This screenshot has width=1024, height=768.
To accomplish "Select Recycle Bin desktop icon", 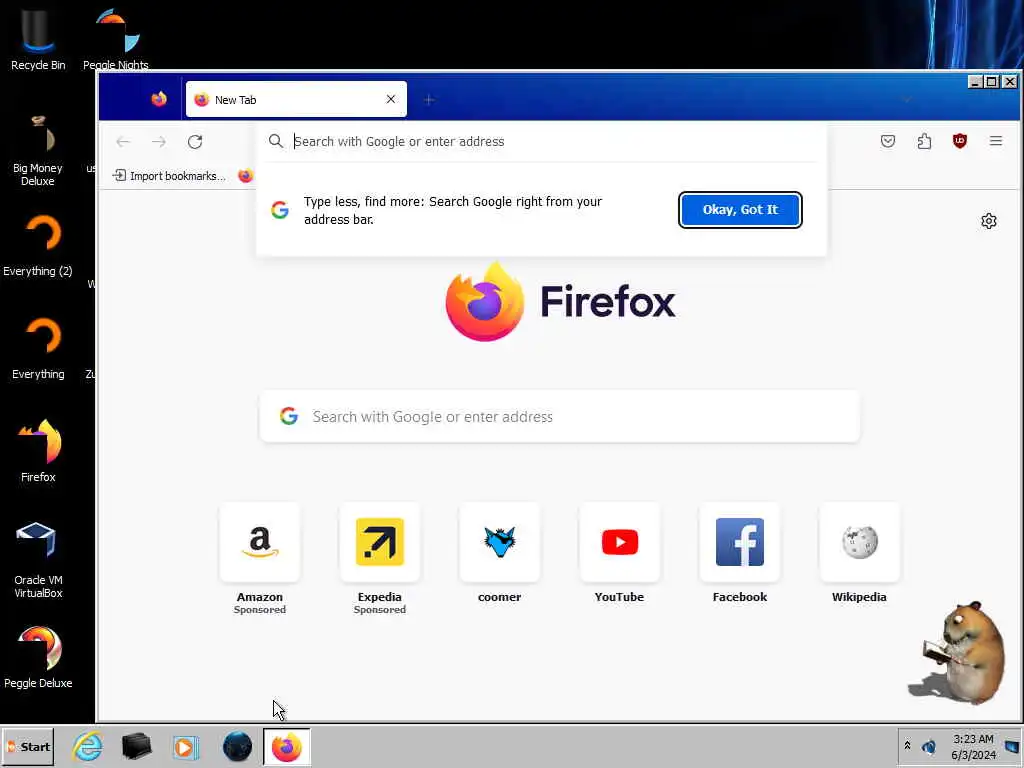I will click(x=38, y=38).
